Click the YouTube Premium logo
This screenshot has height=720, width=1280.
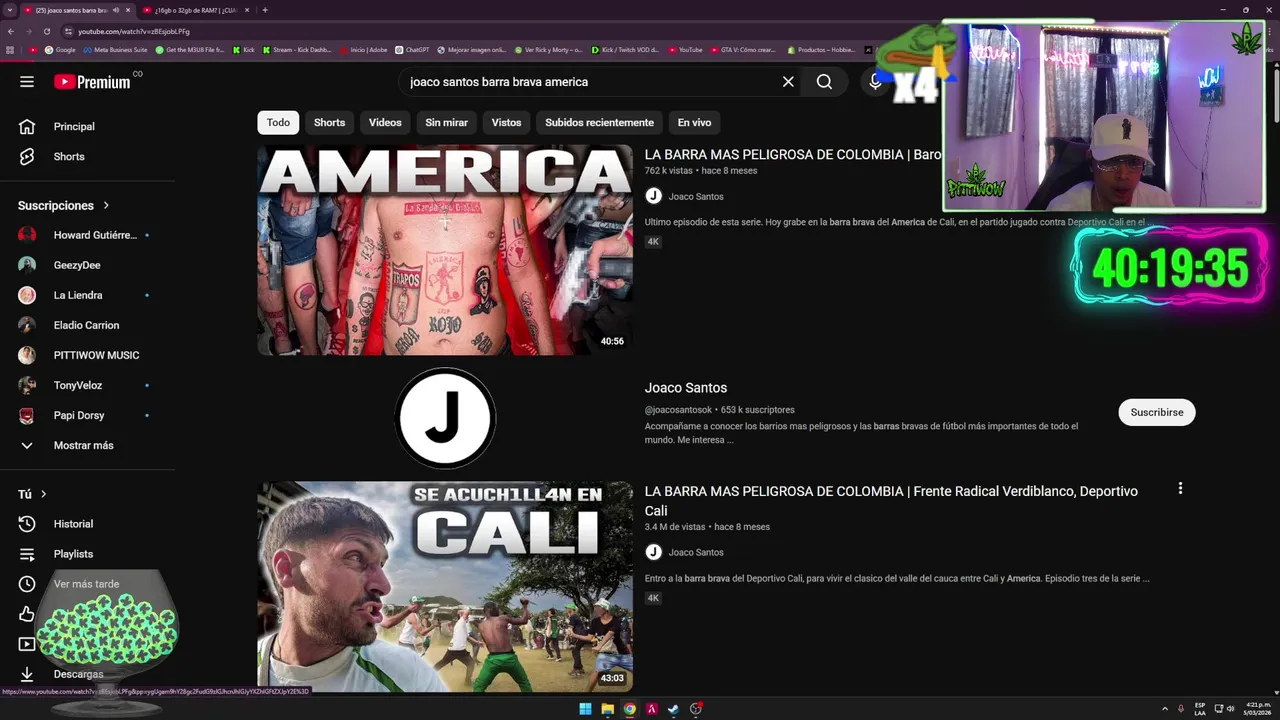click(x=92, y=82)
